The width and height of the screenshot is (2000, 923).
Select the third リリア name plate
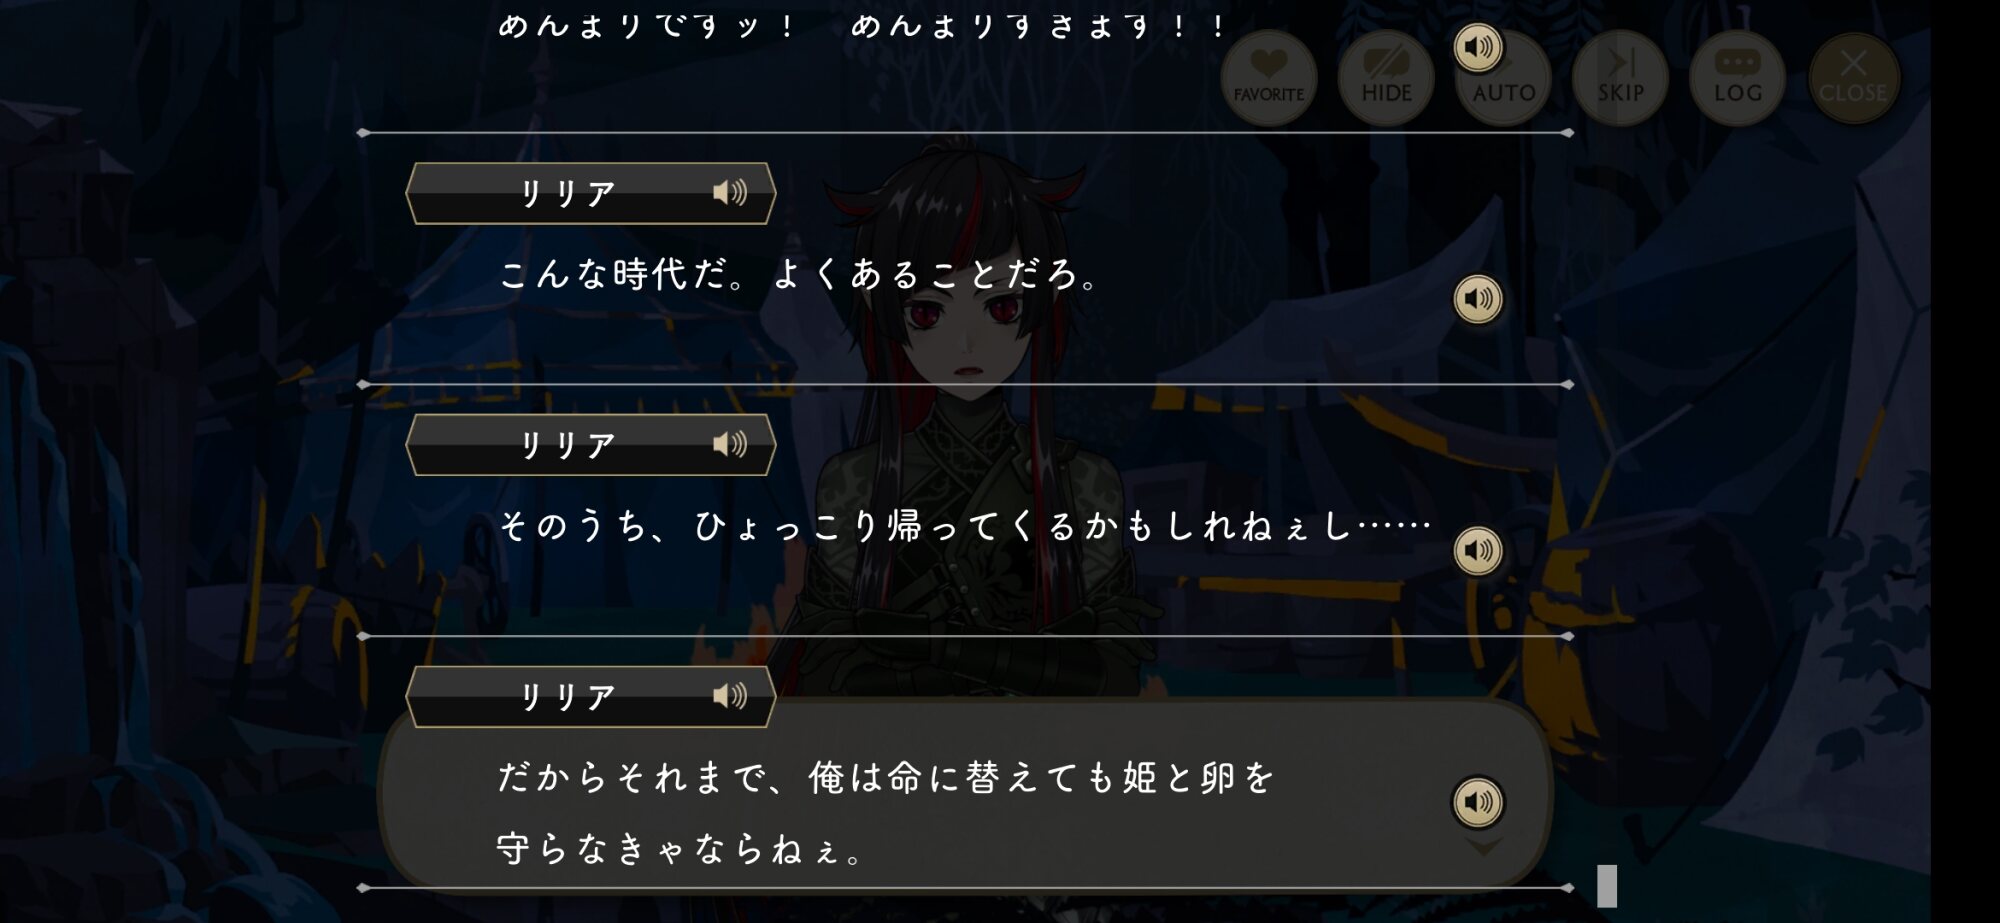pyautogui.click(x=590, y=697)
